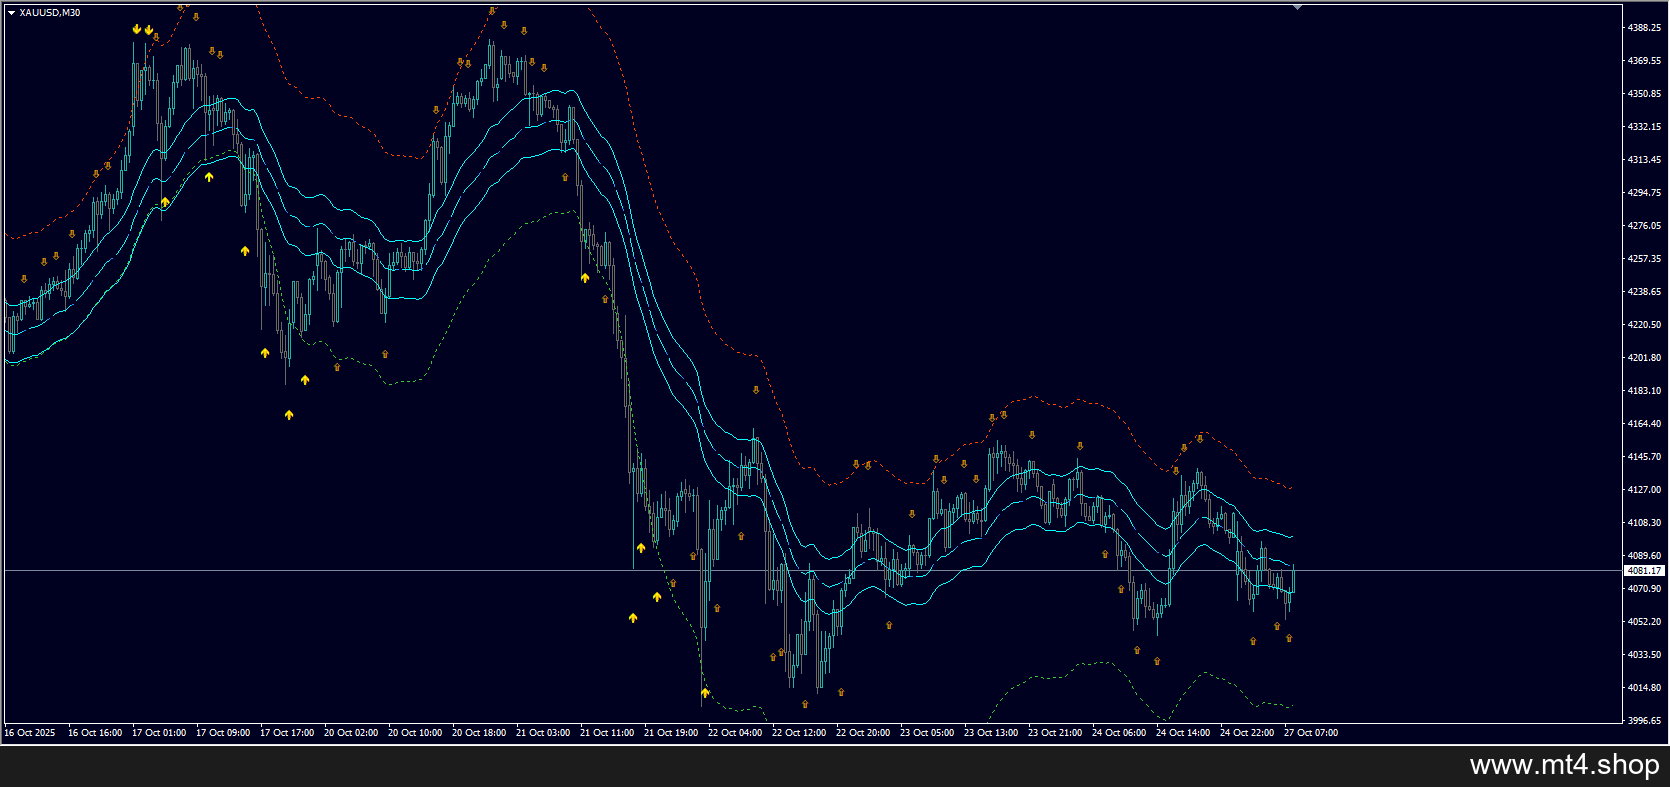Click time axis label 20 Oct 10:00
The image size is (1670, 787).
pos(415,733)
